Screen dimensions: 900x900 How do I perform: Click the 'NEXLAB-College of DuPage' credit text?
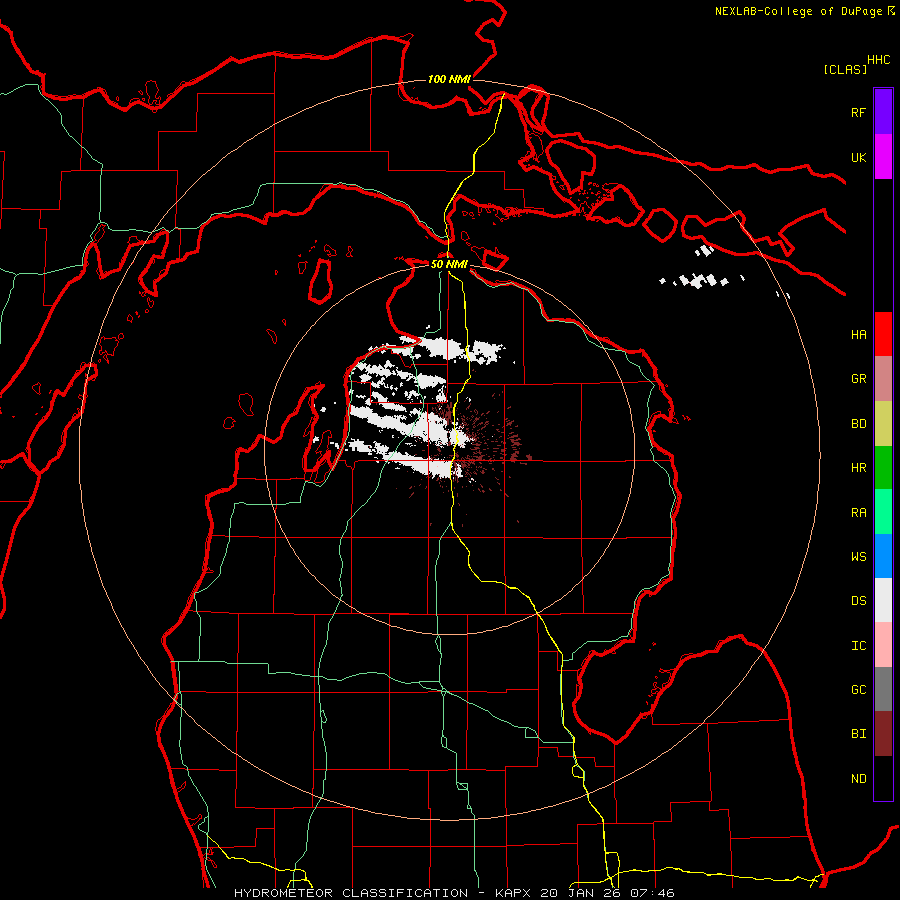point(798,11)
